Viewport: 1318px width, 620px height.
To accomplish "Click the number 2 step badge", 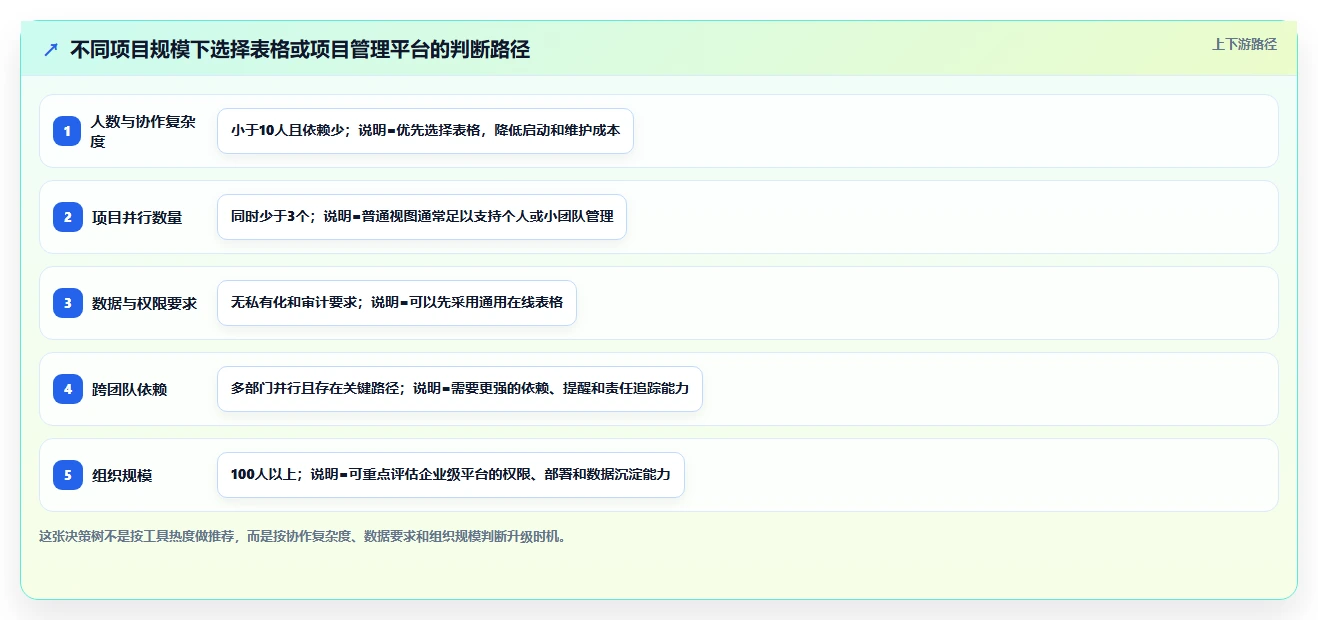I will click(x=68, y=217).
